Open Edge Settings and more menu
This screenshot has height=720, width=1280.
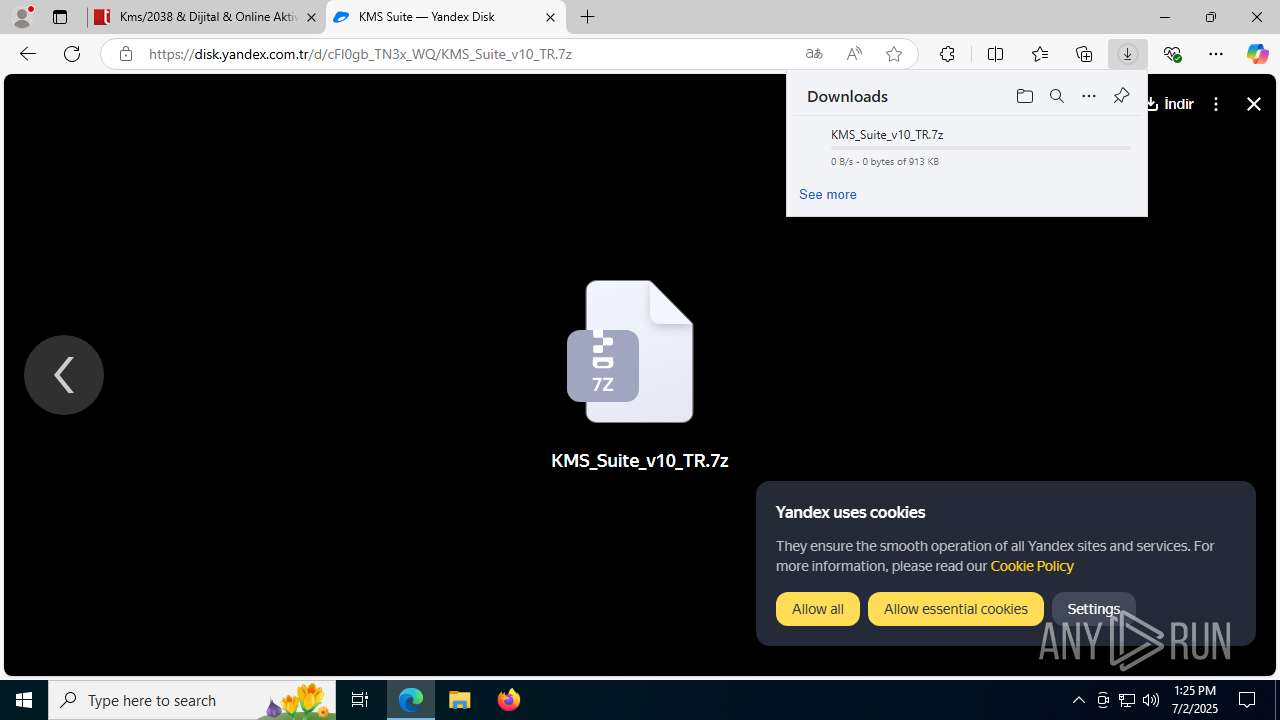pos(1216,54)
